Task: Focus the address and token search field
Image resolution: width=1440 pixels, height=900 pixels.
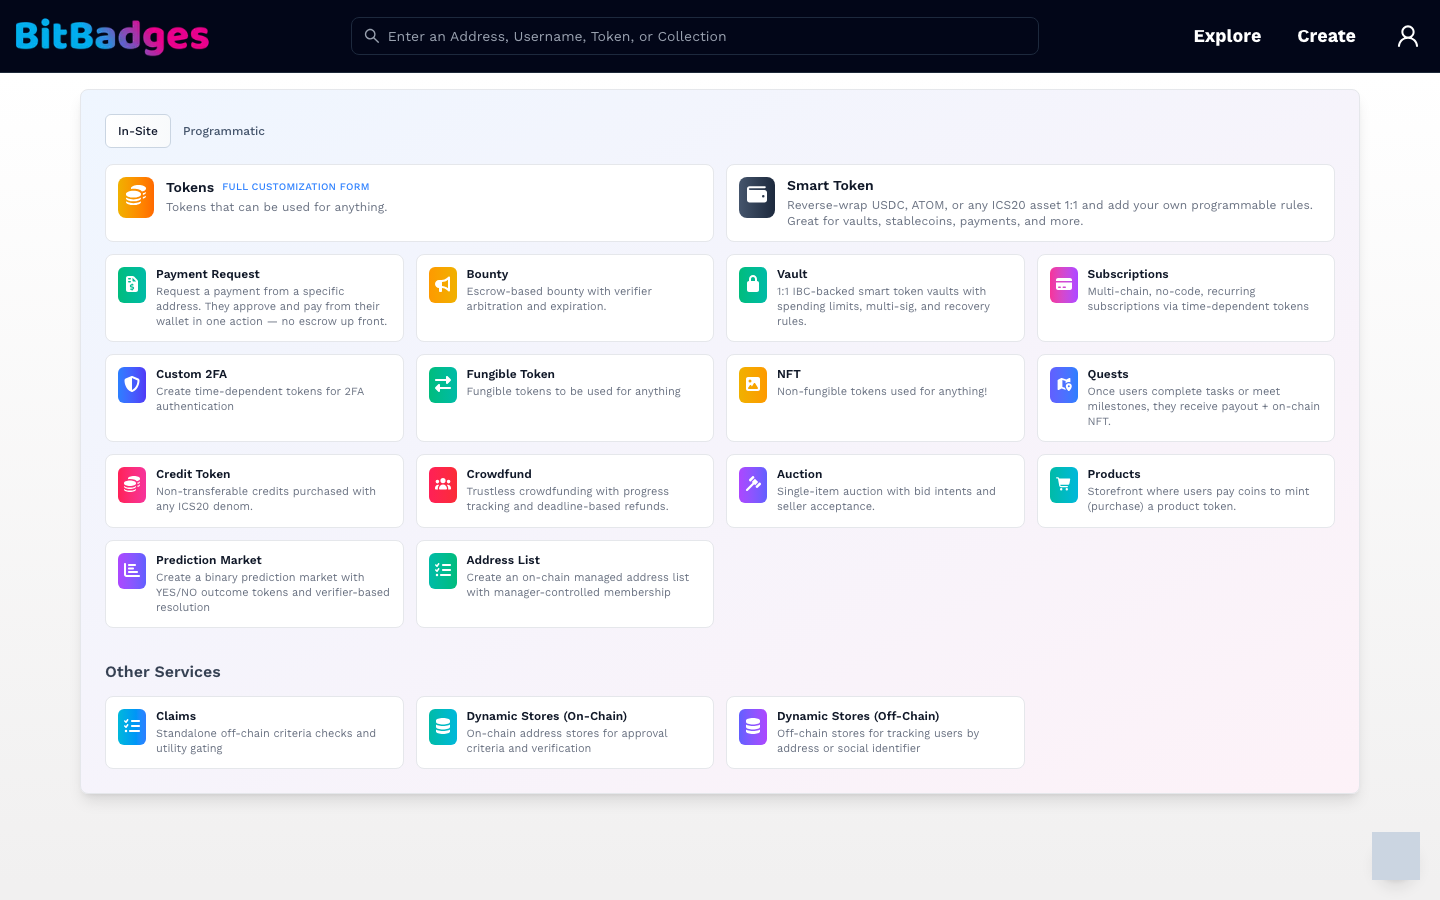Action: [695, 36]
